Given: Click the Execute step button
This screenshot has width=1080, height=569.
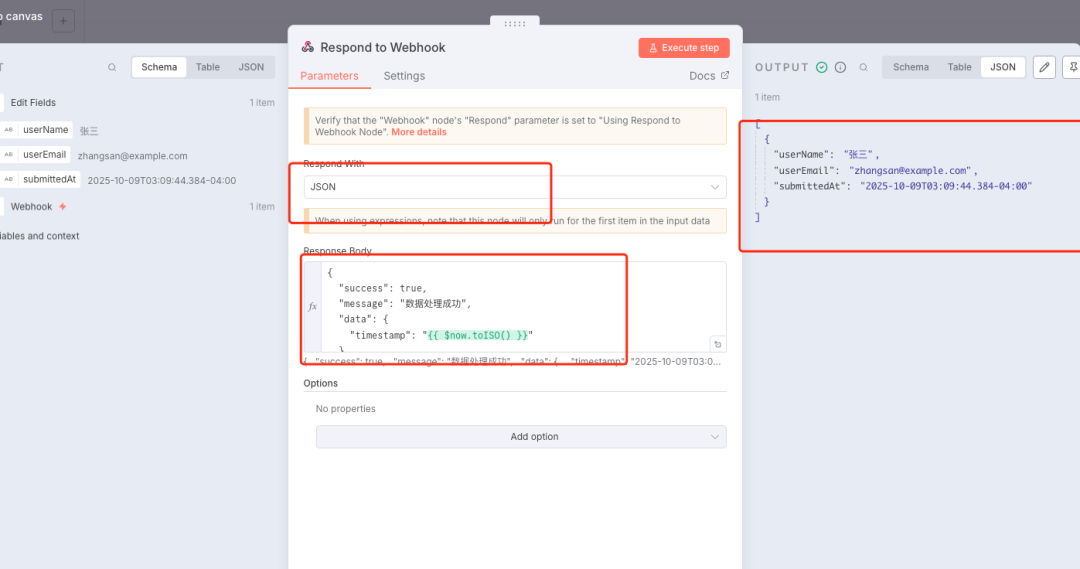Looking at the screenshot, I should [683, 48].
